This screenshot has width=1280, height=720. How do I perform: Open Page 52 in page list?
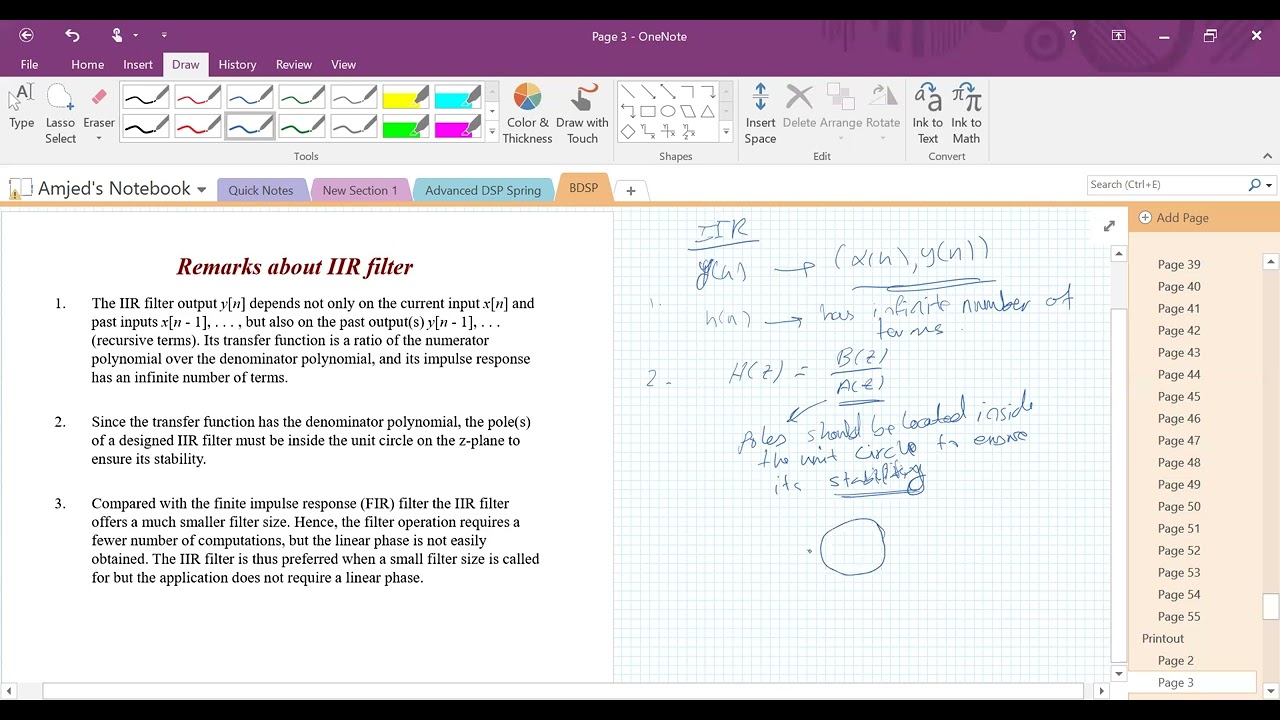(x=1179, y=550)
